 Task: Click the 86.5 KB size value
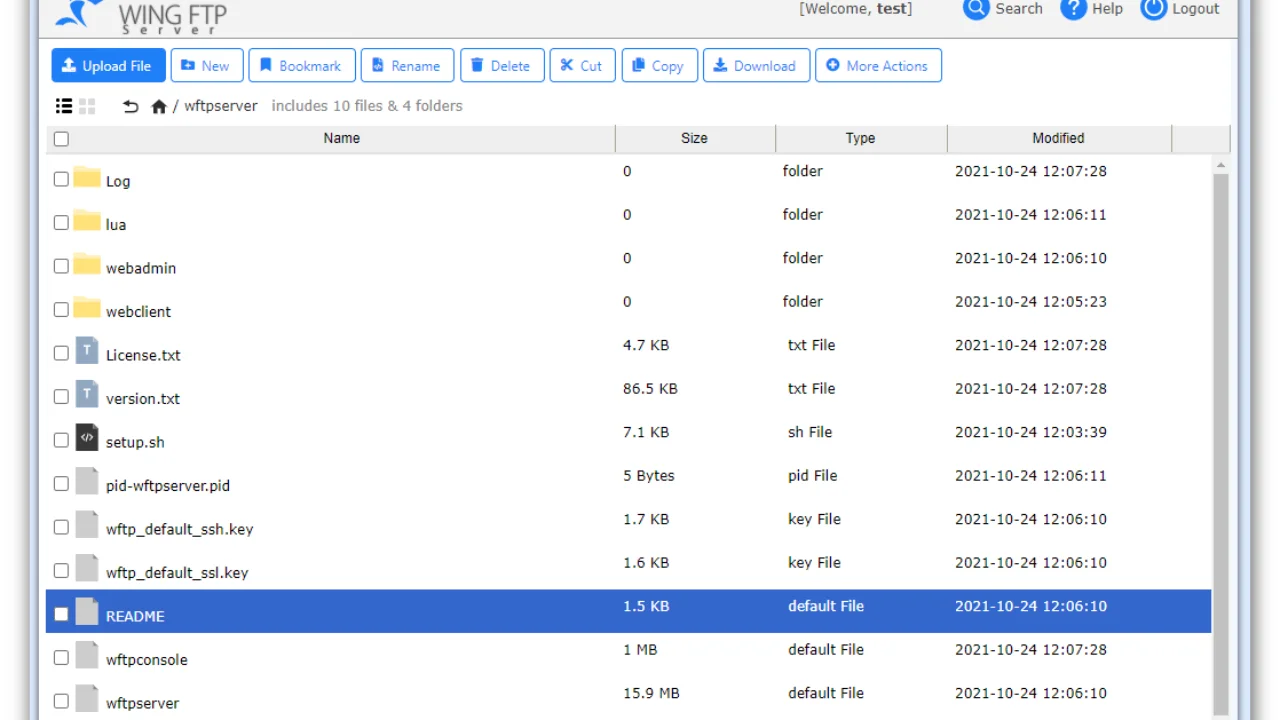pos(650,388)
